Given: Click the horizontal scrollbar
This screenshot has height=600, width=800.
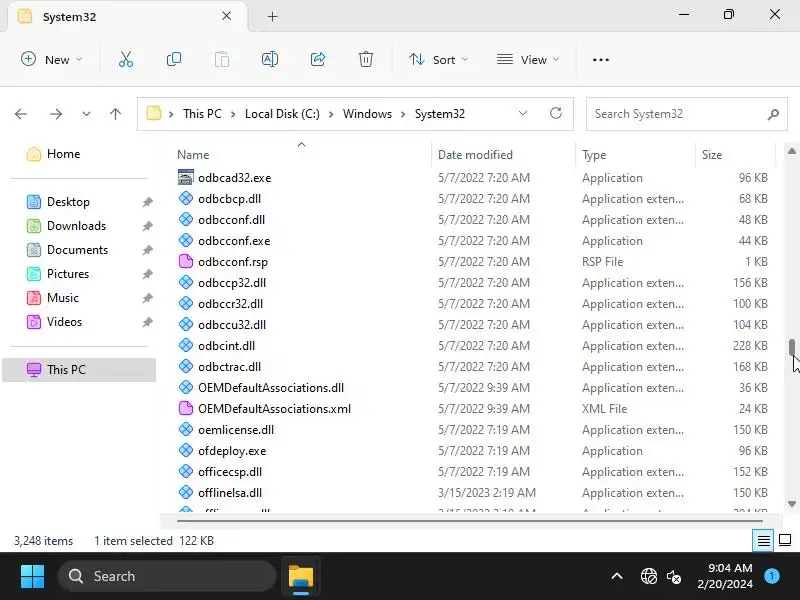Looking at the screenshot, I should tap(470, 521).
